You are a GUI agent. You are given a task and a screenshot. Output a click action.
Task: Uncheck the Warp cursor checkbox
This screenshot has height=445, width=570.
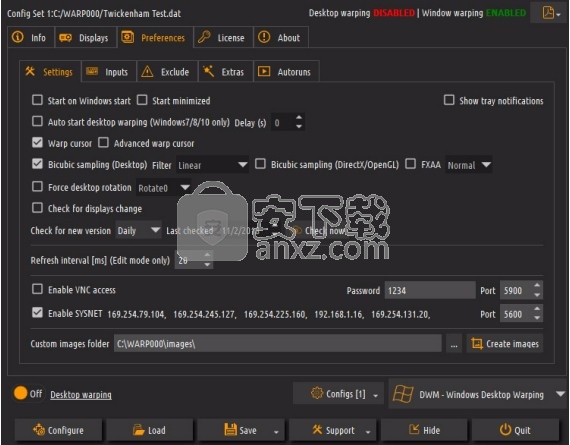click(x=37, y=143)
